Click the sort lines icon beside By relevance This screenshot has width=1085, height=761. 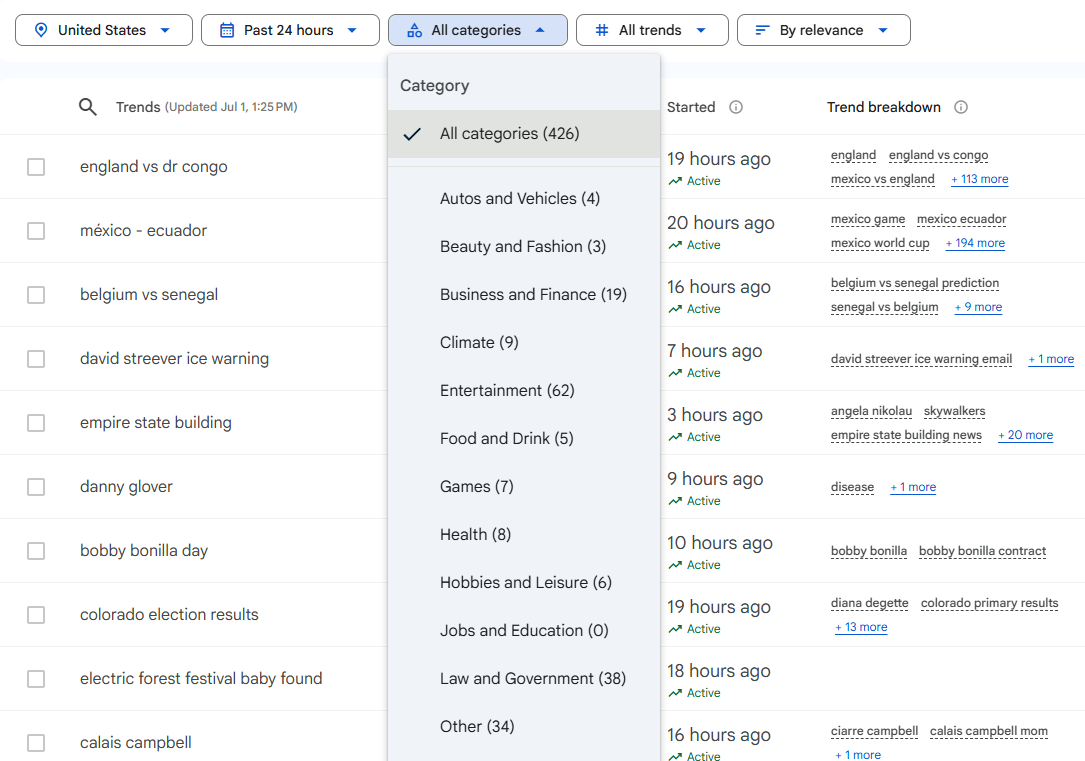[762, 30]
